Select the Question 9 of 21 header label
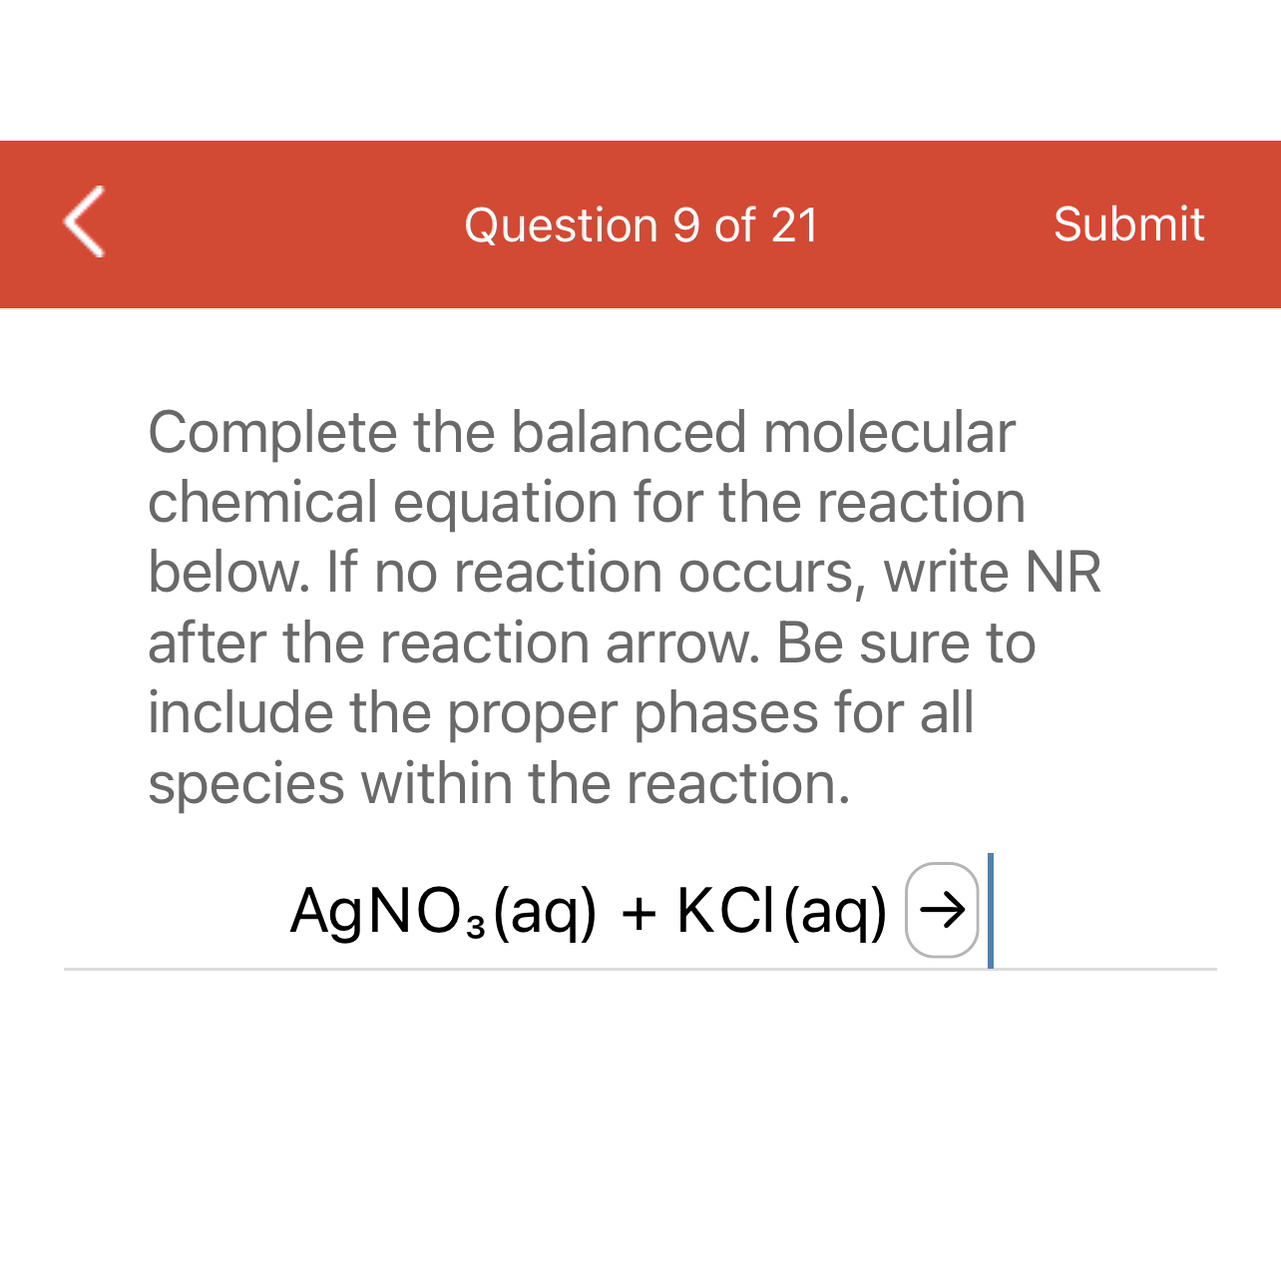1281x1268 pixels. click(x=641, y=223)
